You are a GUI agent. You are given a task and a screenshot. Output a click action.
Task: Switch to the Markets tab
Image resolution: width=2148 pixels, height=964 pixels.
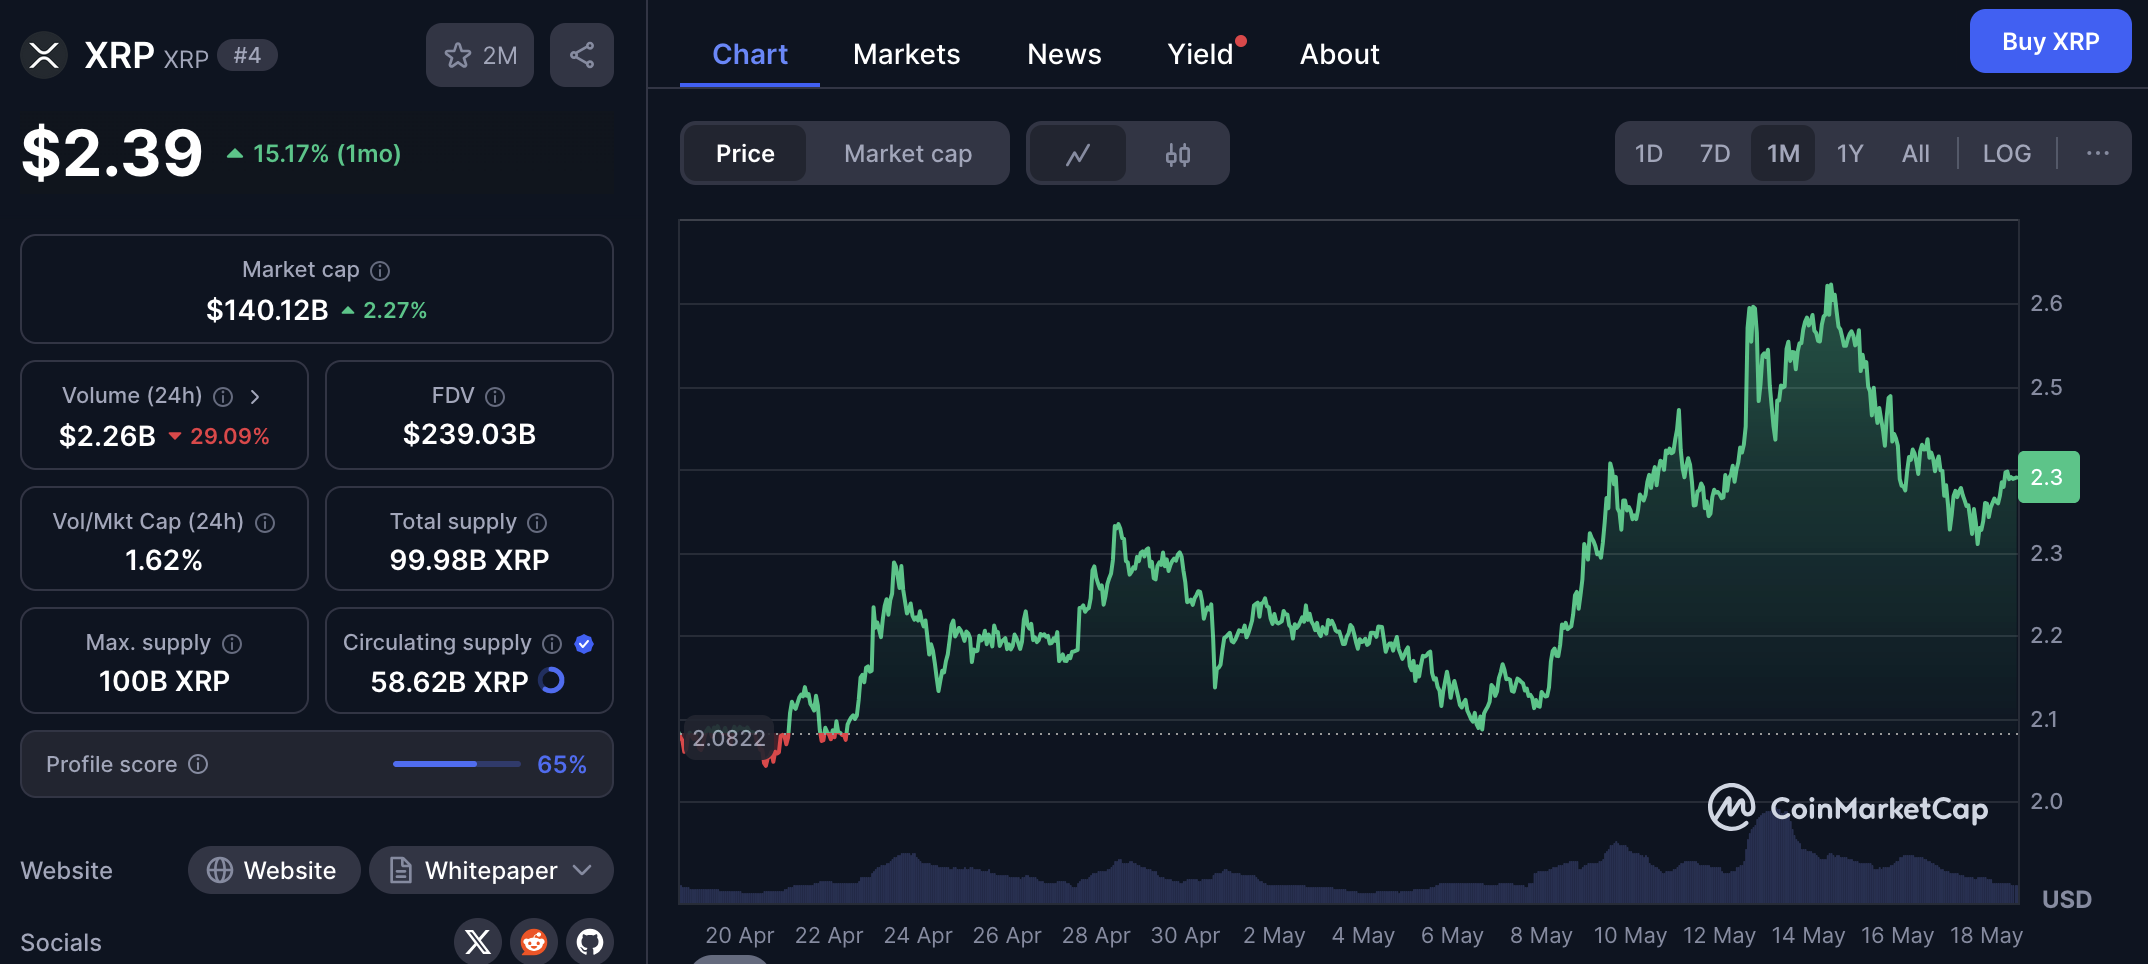point(906,54)
